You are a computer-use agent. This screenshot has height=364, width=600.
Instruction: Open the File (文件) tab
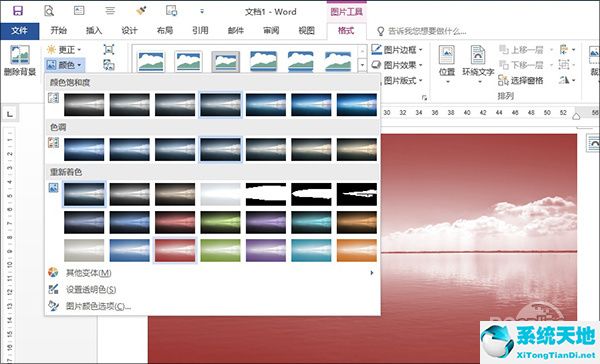click(x=20, y=31)
